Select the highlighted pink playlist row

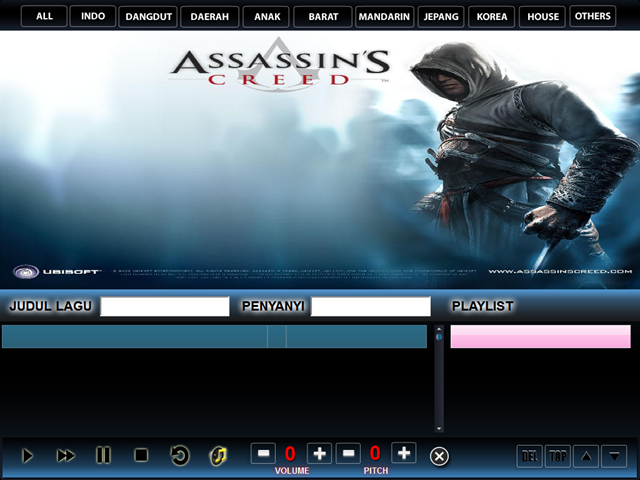click(x=540, y=337)
